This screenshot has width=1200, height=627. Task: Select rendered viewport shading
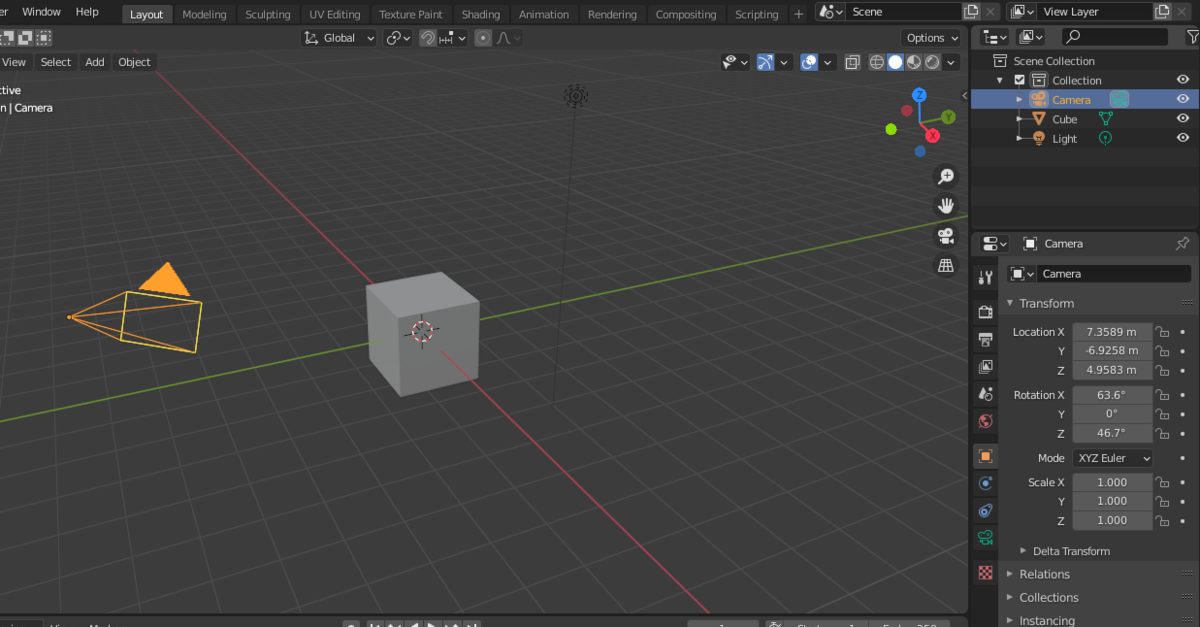click(931, 62)
